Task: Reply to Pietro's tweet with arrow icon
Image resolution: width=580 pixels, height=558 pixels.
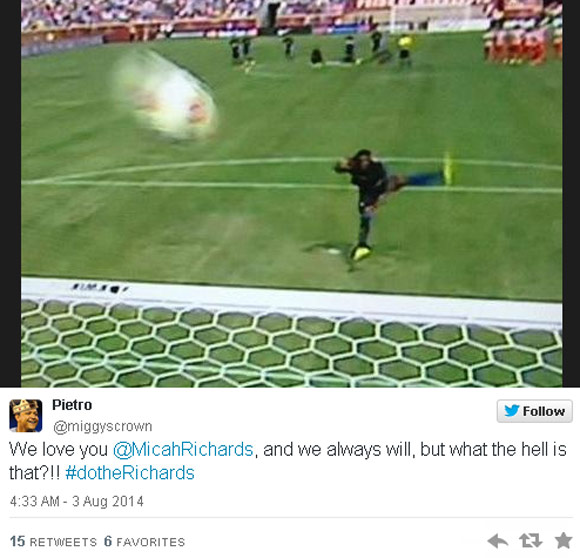Action: pos(498,541)
